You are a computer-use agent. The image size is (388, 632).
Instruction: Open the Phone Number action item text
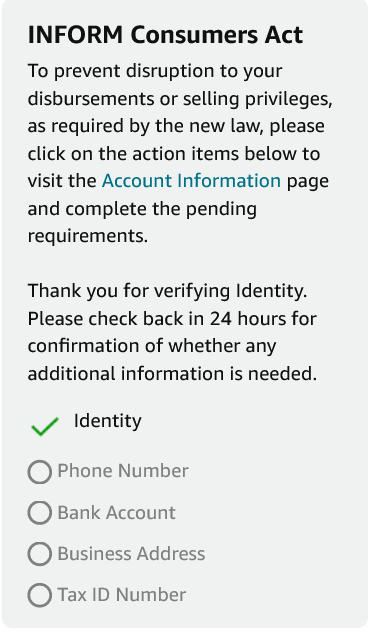[123, 471]
